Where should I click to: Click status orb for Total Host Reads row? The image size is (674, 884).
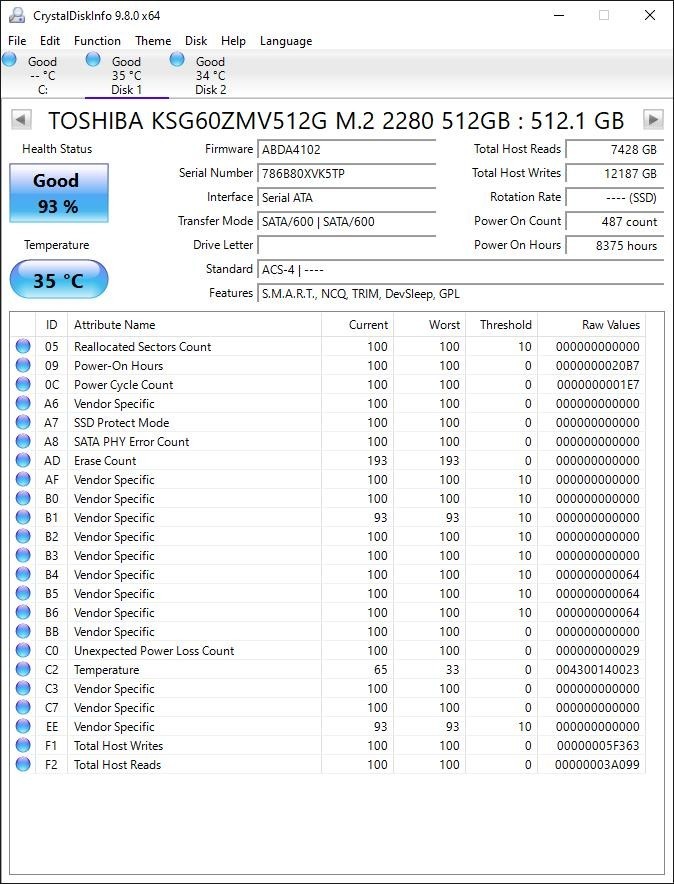[x=23, y=764]
